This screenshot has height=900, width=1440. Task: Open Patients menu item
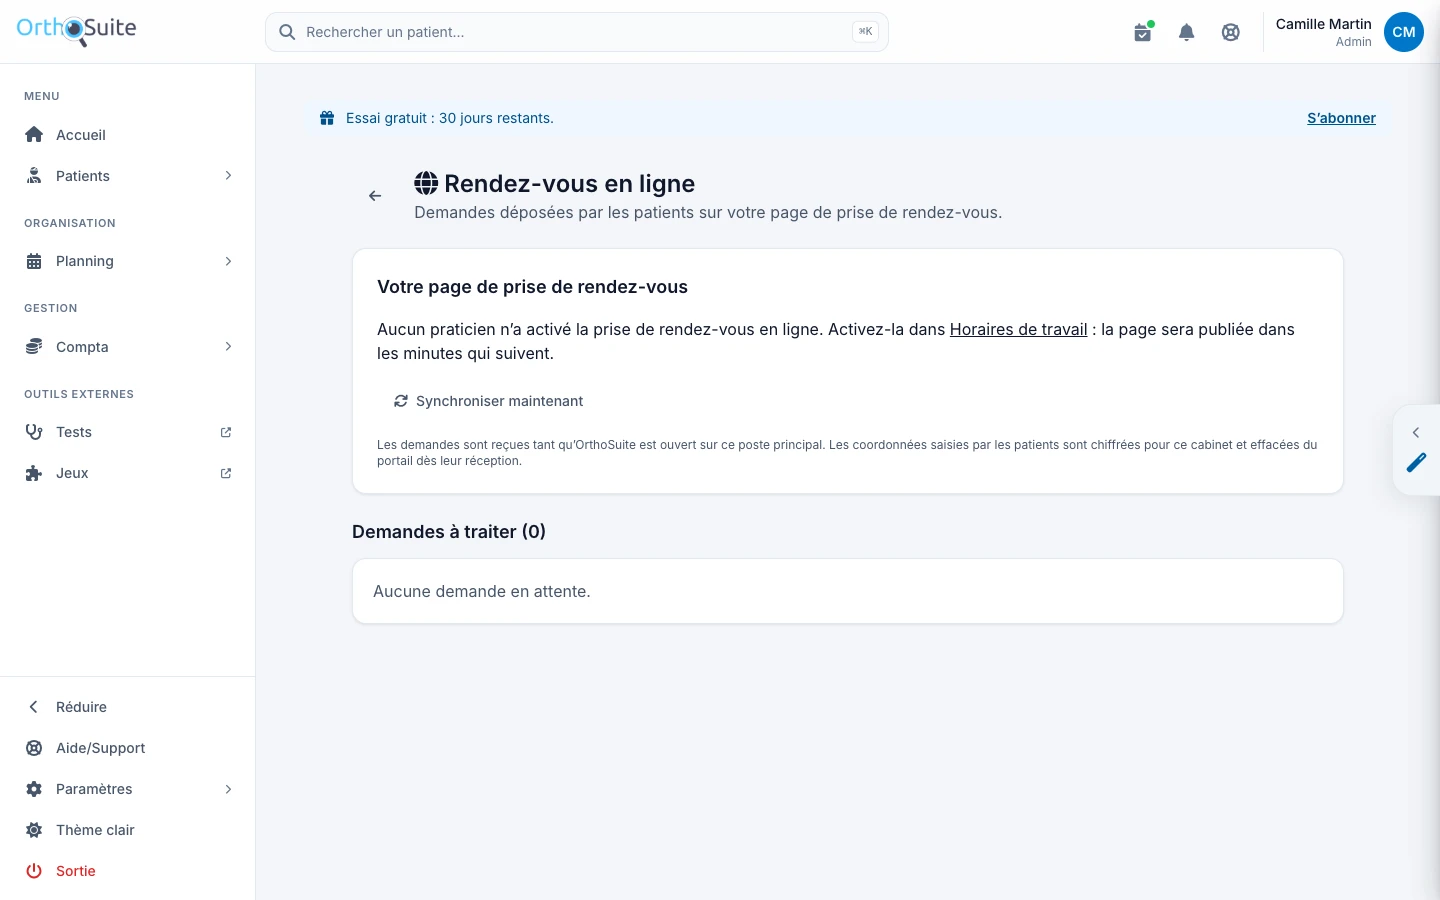pyautogui.click(x=128, y=176)
